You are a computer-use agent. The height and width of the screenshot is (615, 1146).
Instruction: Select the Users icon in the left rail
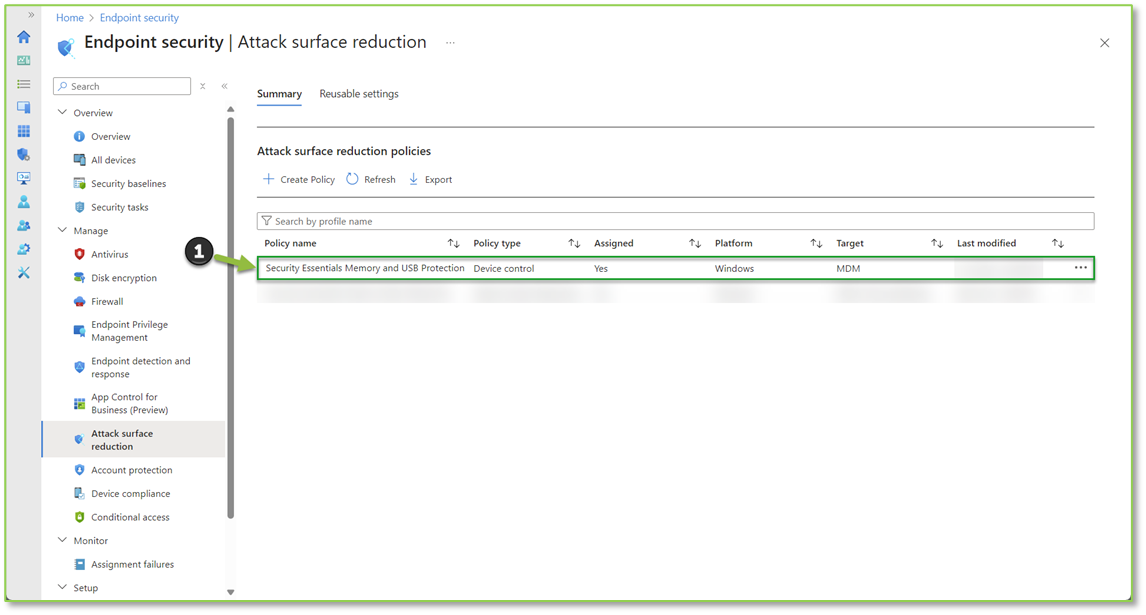tap(23, 201)
